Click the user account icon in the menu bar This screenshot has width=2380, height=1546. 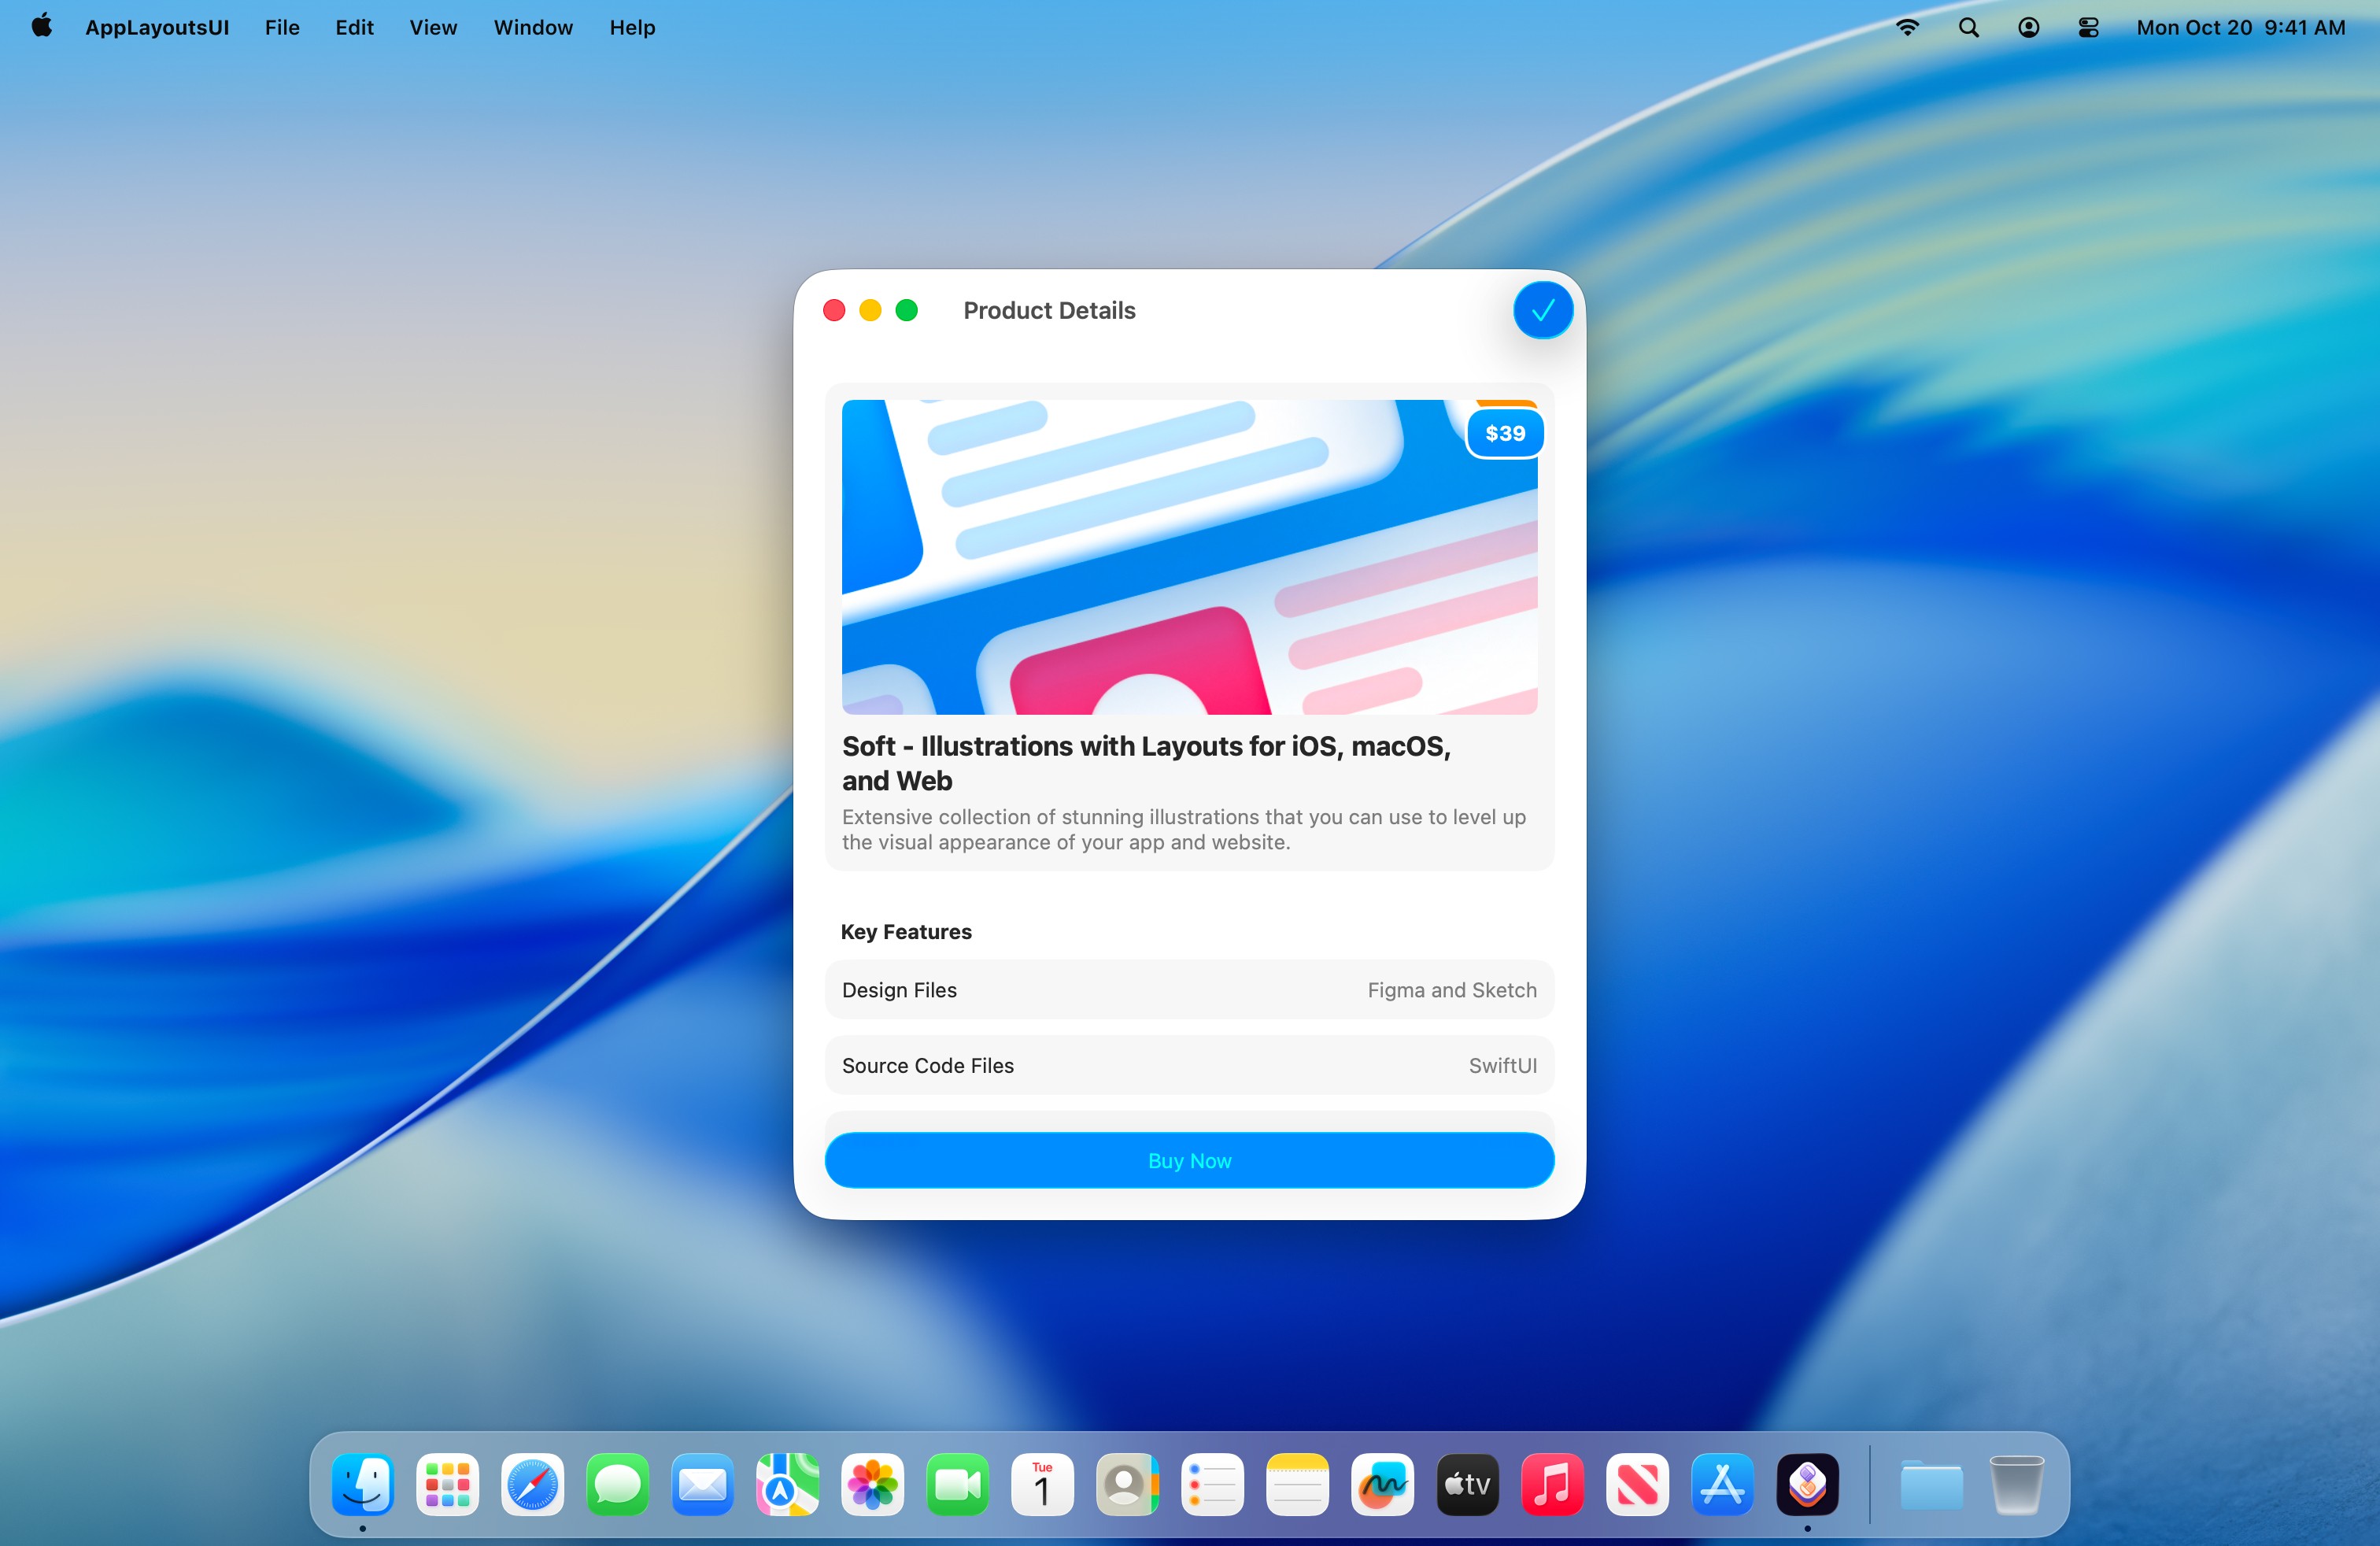coord(2028,27)
